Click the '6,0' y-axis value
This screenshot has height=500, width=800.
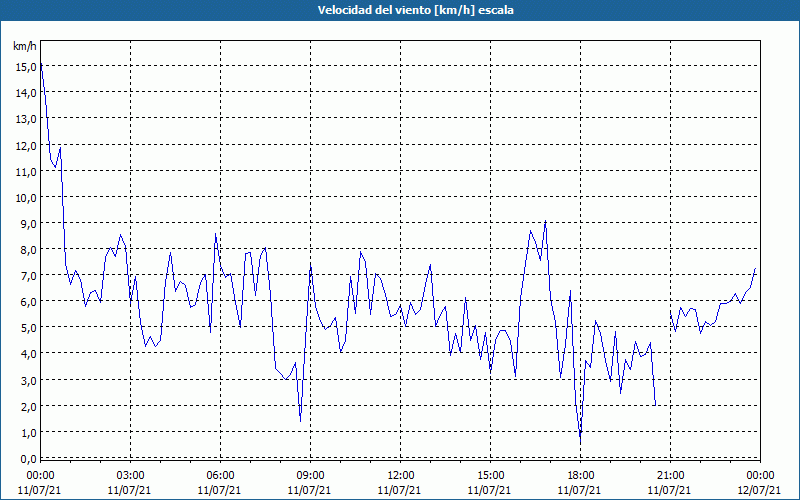28,302
